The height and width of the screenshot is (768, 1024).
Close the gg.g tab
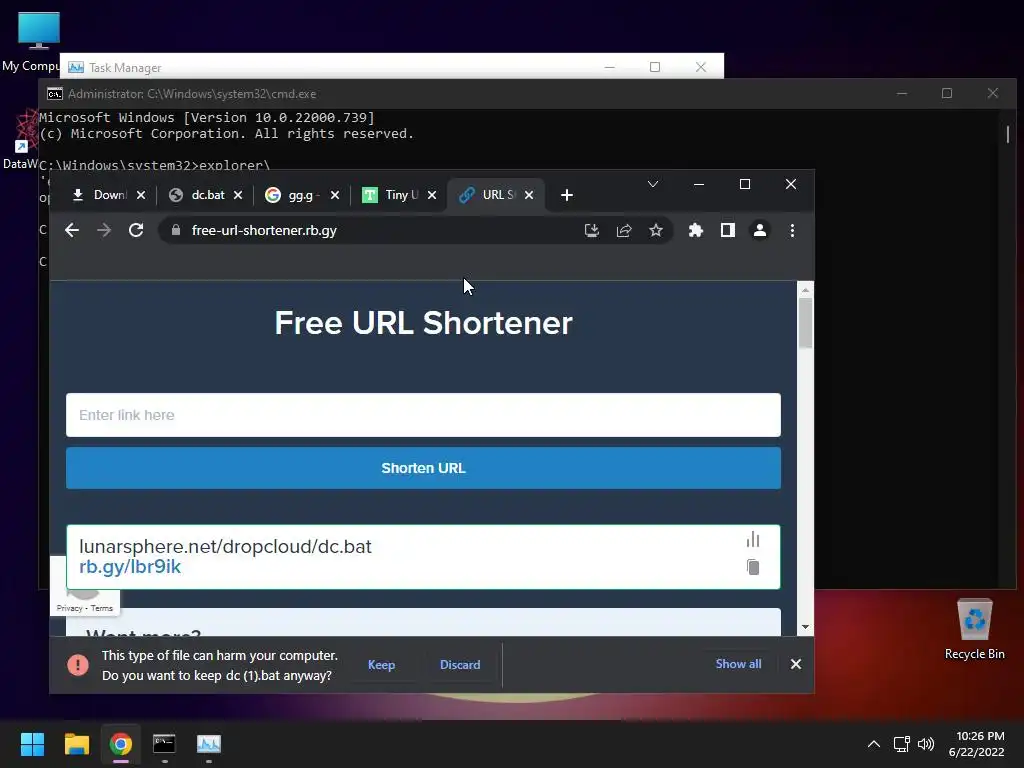pyautogui.click(x=335, y=195)
